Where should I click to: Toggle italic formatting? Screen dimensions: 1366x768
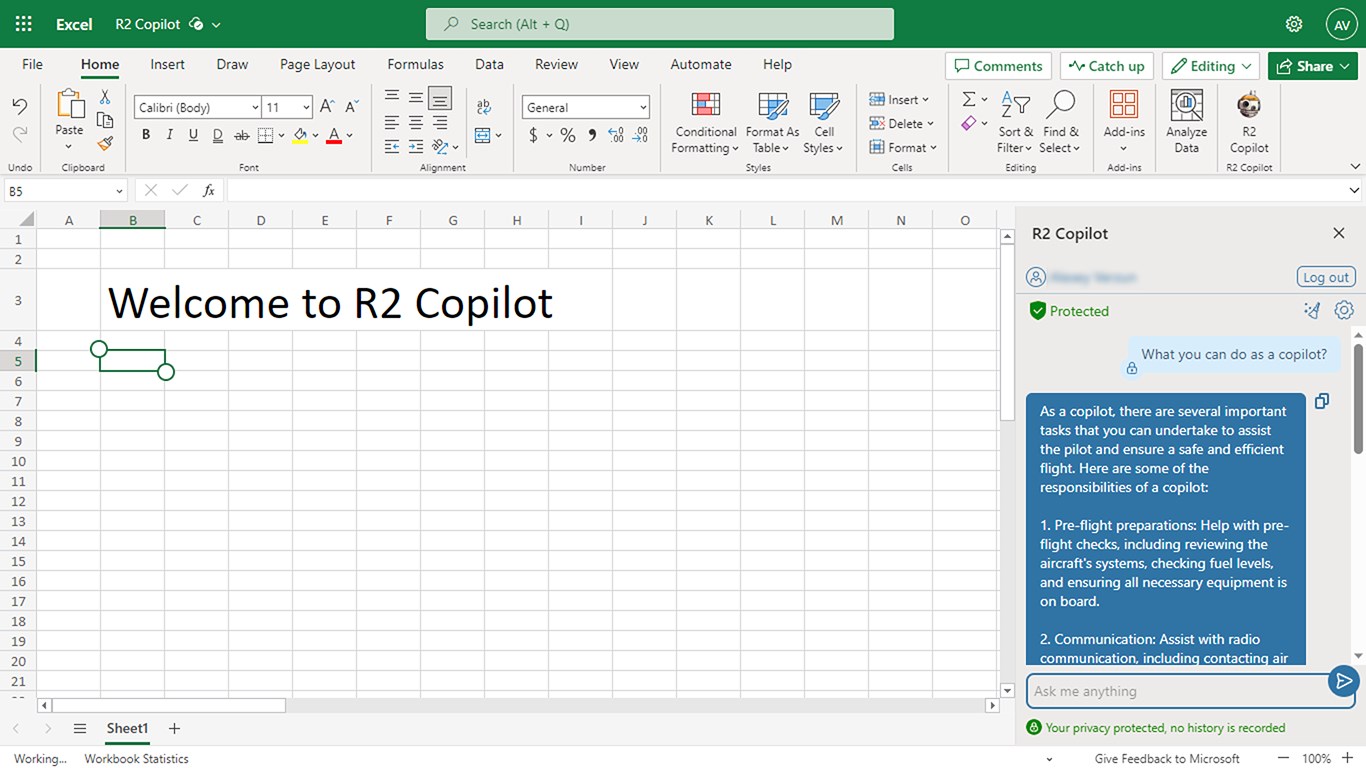click(x=169, y=135)
